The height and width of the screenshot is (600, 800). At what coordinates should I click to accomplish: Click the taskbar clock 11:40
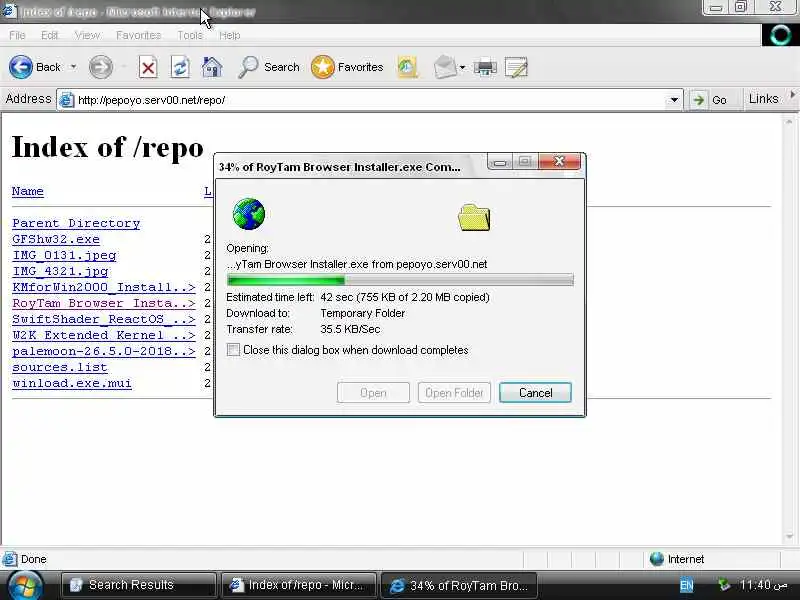pos(764,585)
